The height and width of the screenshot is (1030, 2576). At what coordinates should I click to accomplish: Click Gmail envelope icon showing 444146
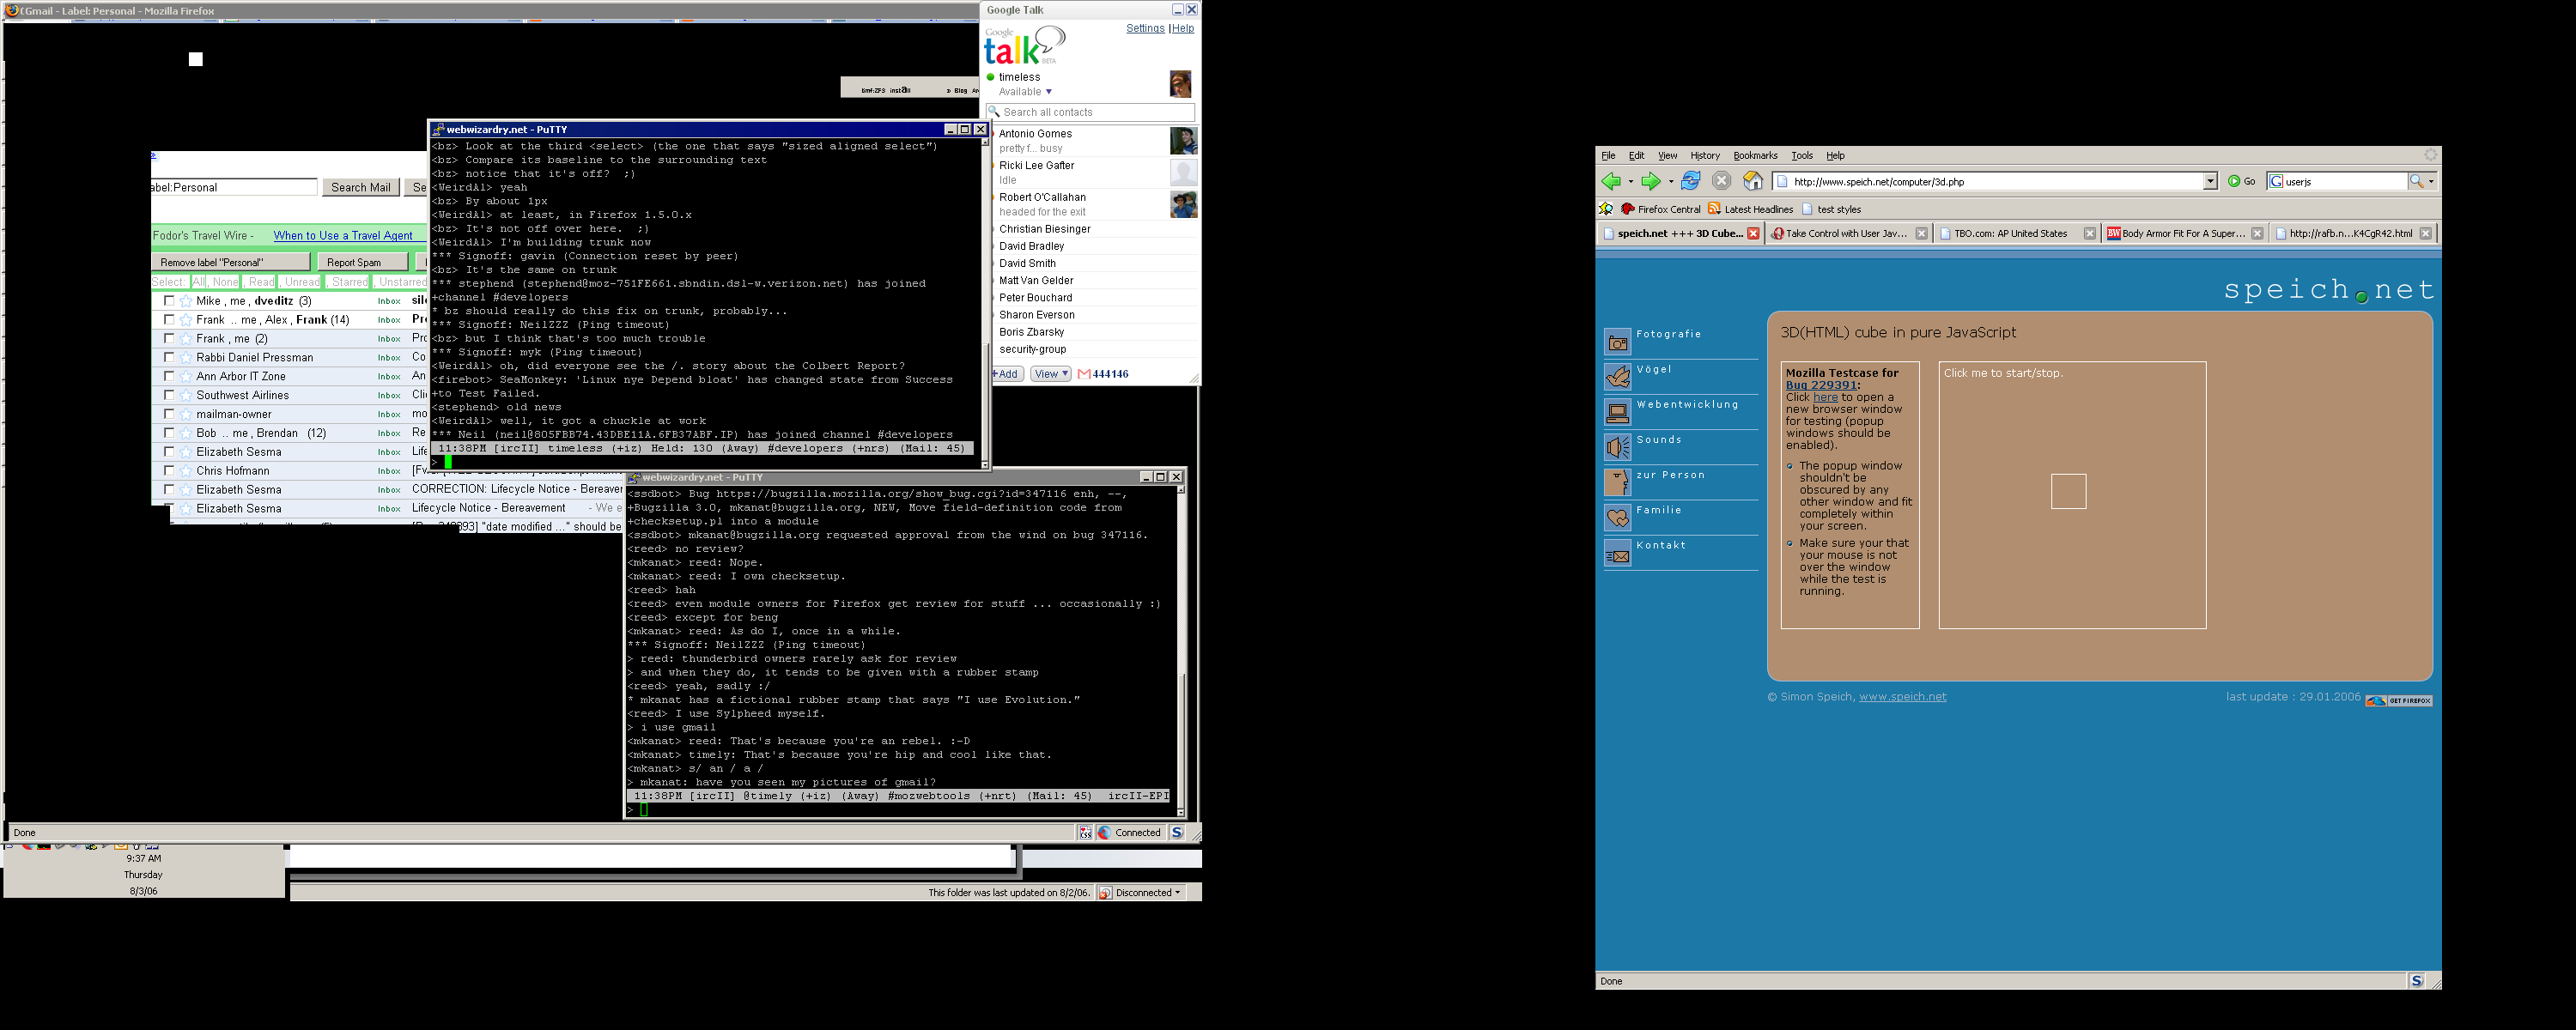pyautogui.click(x=1084, y=374)
